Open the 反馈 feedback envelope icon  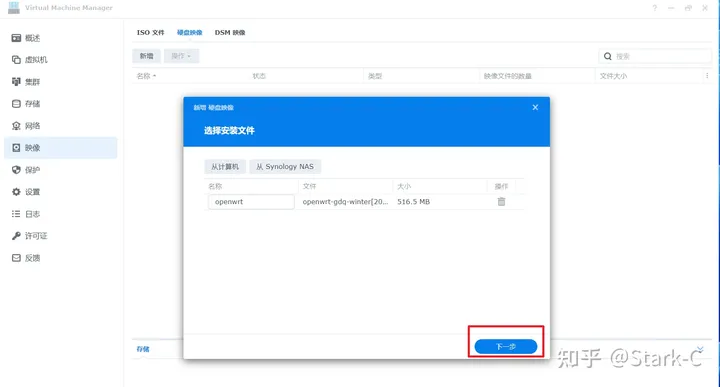16,258
